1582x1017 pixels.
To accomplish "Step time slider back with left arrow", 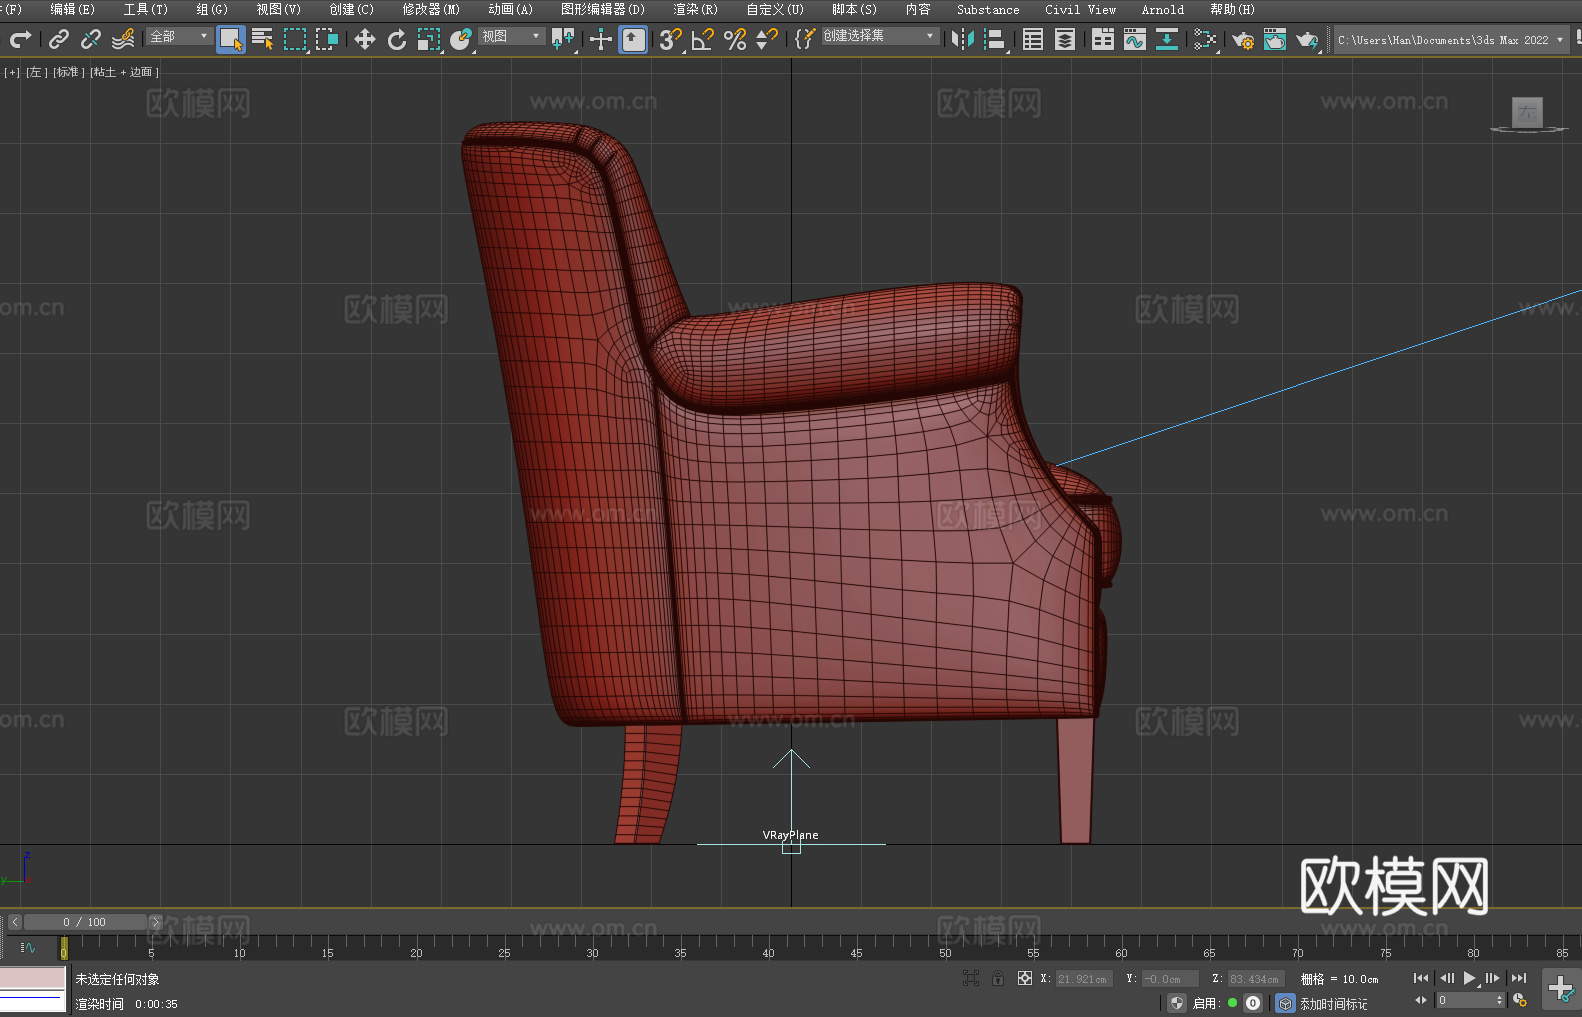I will pyautogui.click(x=14, y=922).
